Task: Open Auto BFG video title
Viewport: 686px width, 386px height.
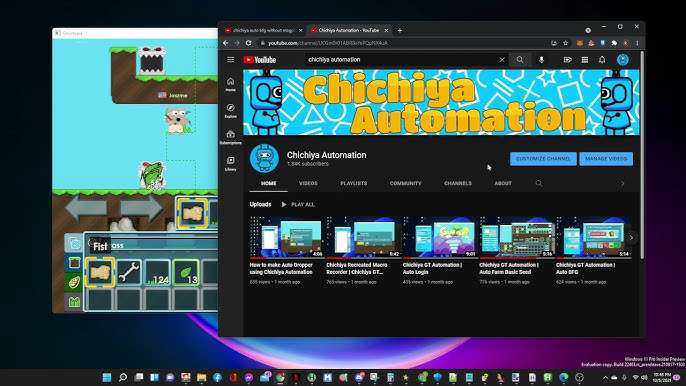Action: coord(585,268)
